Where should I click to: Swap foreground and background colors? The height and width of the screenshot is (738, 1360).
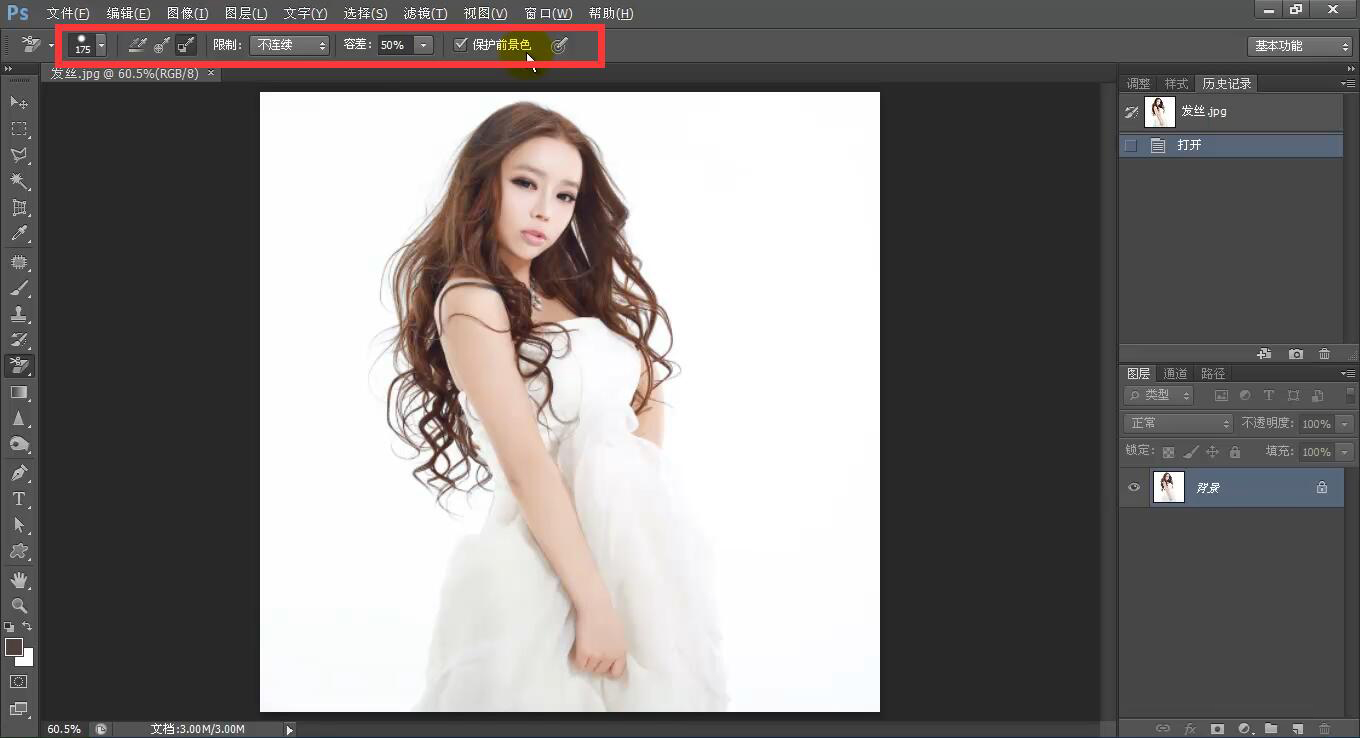click(28, 627)
